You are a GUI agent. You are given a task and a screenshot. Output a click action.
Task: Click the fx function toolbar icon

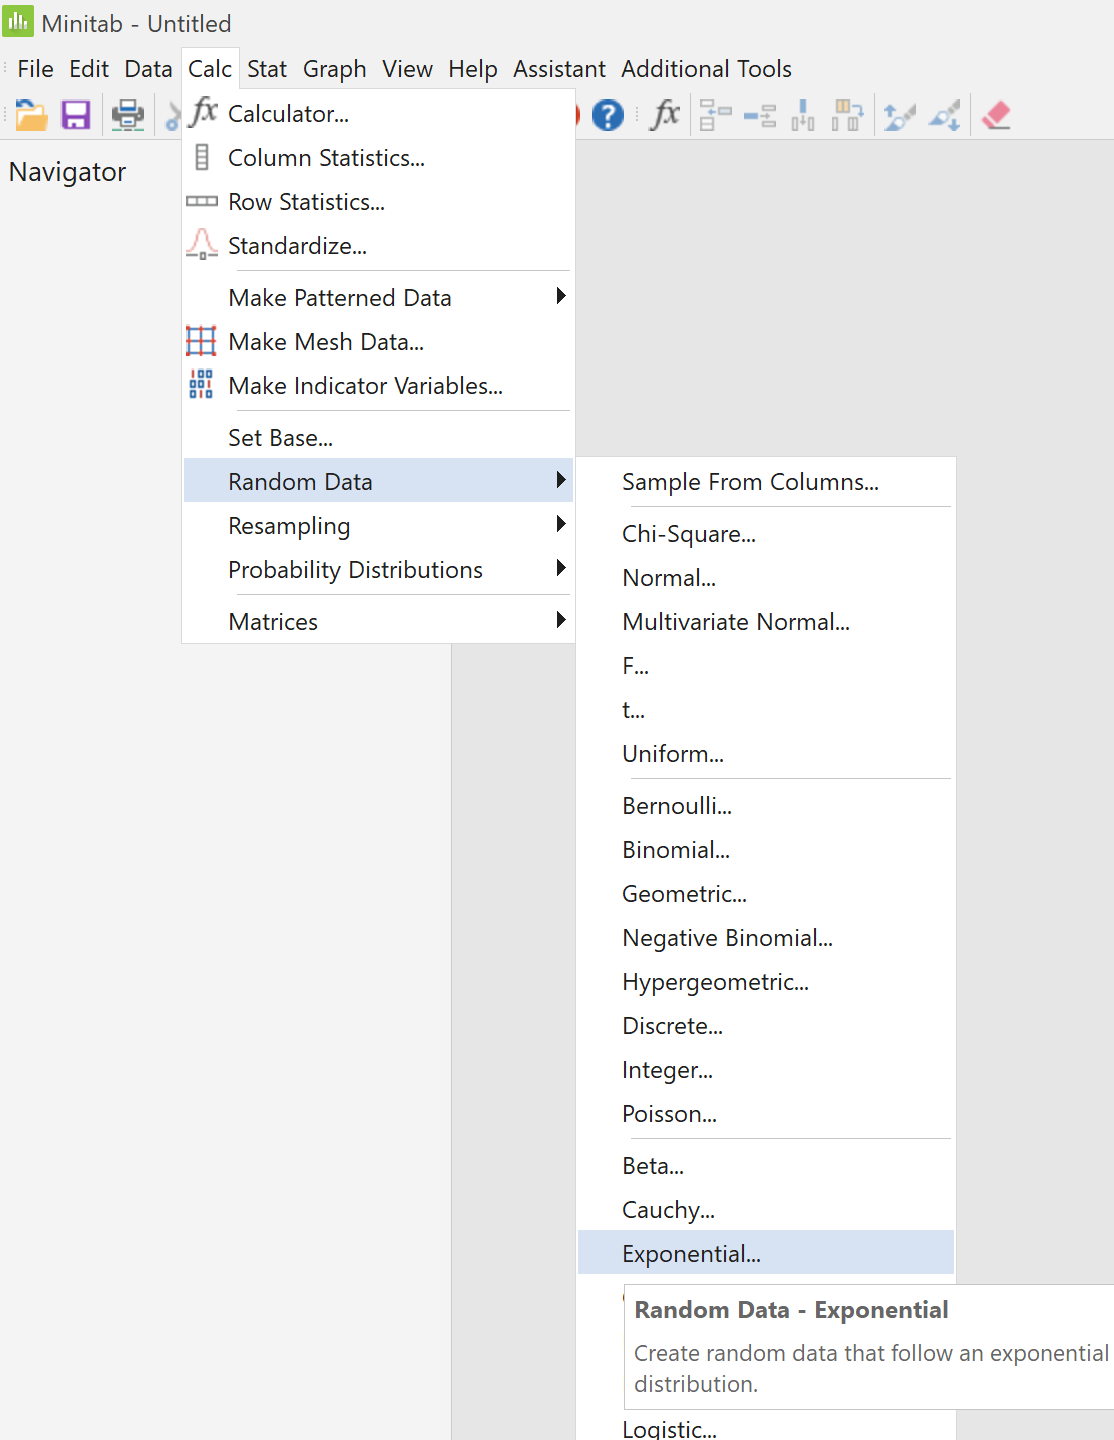pos(665,115)
